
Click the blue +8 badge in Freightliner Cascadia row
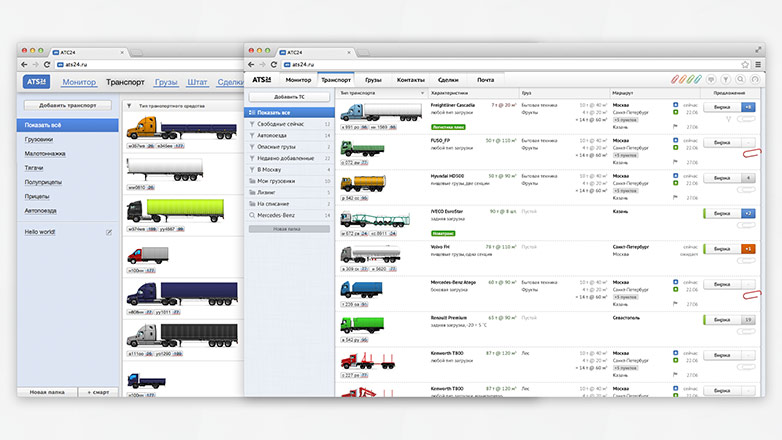pos(748,107)
